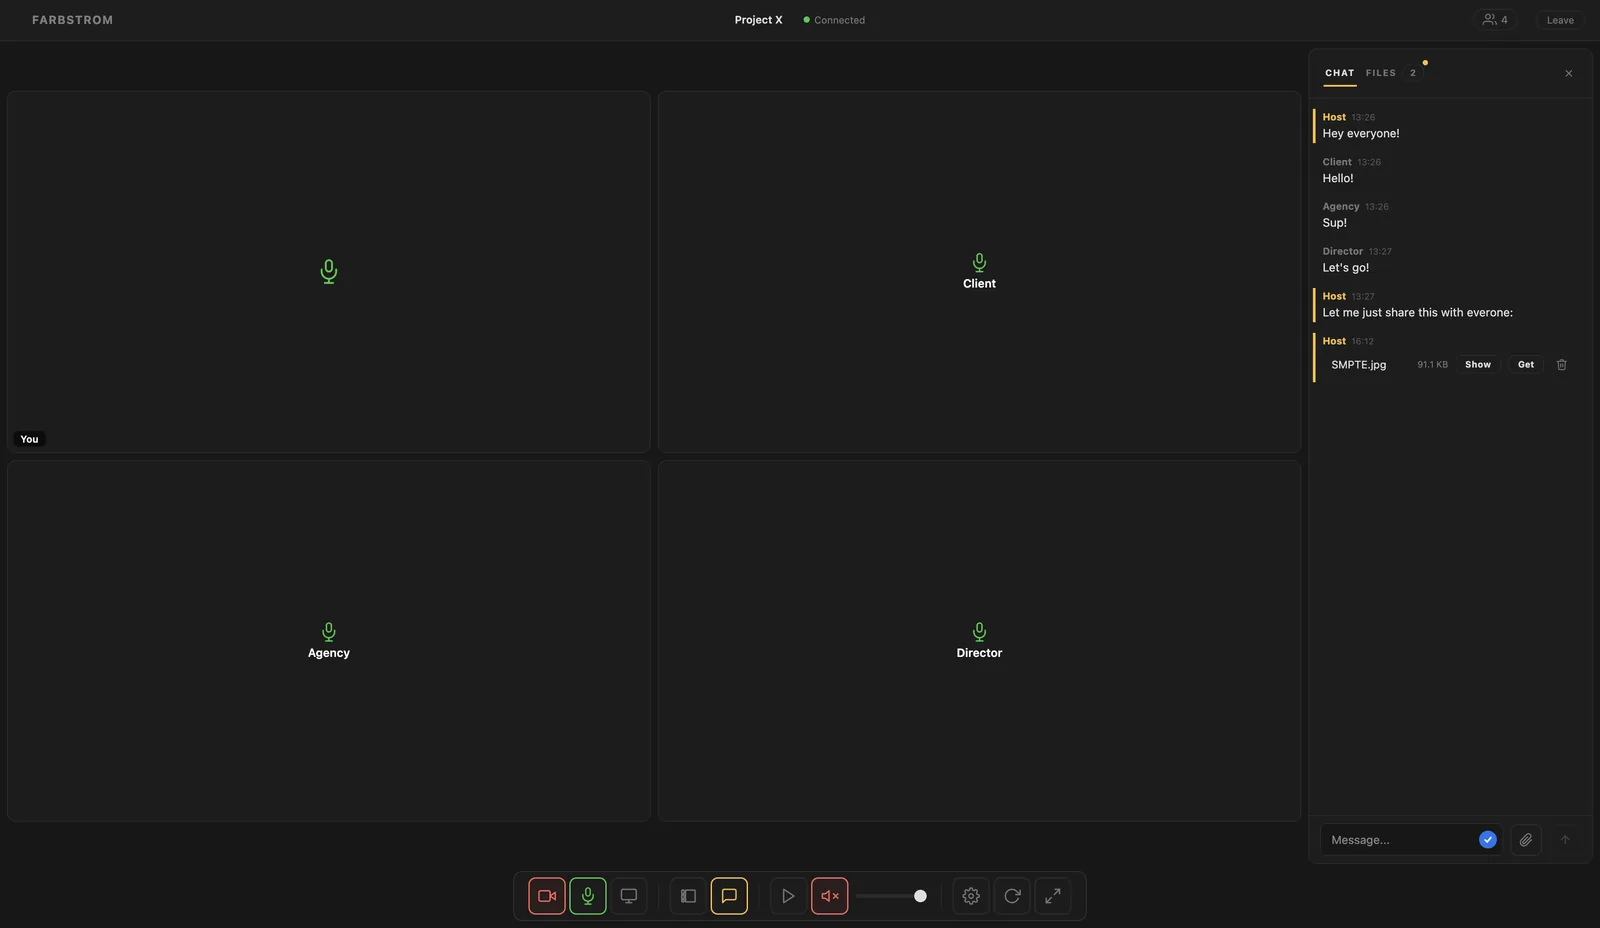Close the chat panel with the X

[1569, 73]
